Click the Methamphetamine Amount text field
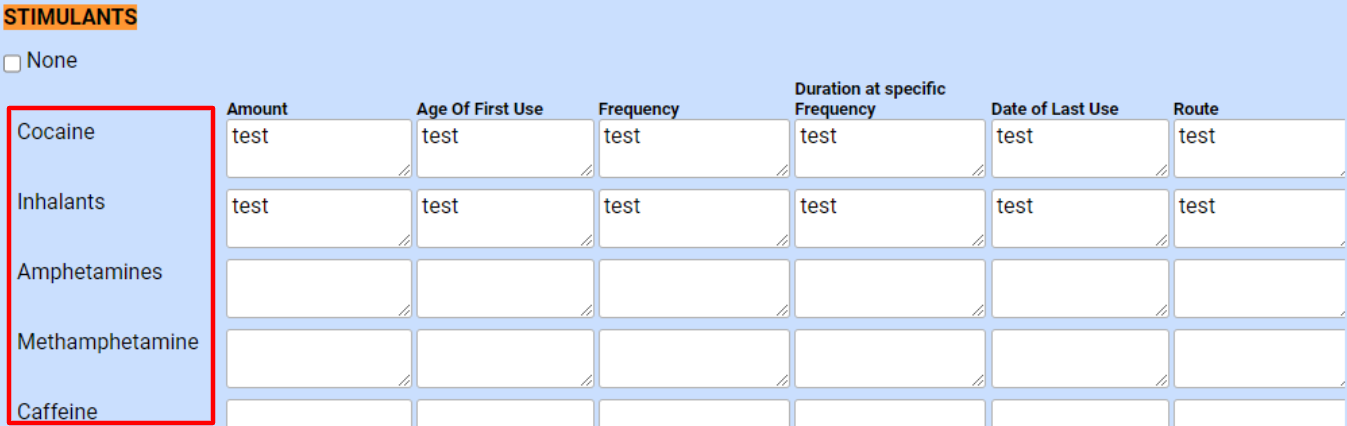Screen dimensions: 1347x426 tap(319, 358)
